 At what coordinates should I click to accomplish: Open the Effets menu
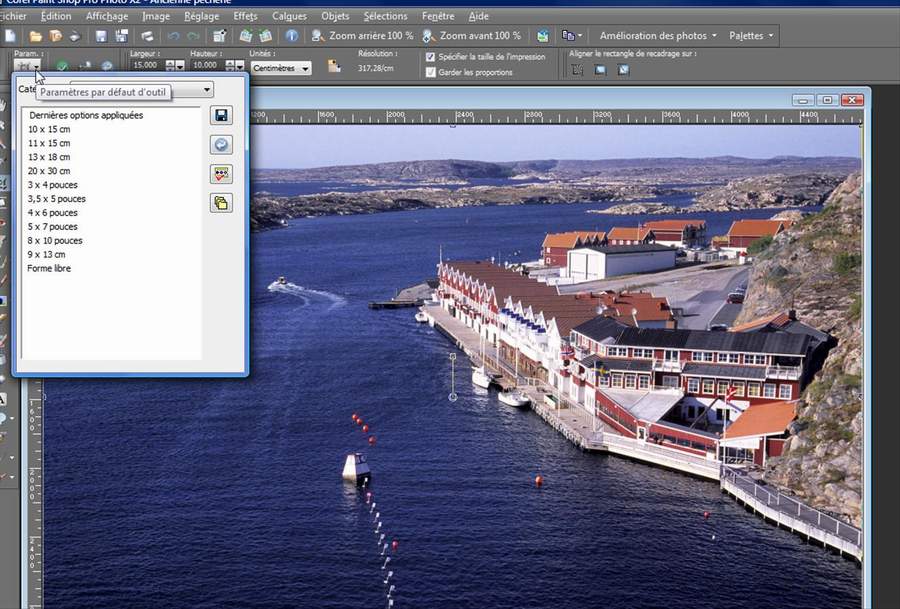(245, 16)
